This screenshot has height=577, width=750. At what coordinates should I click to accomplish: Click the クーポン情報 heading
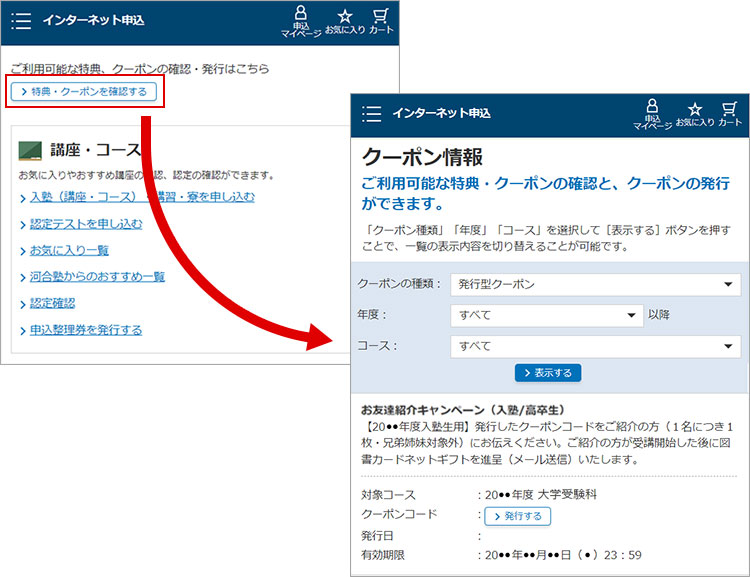coord(422,157)
